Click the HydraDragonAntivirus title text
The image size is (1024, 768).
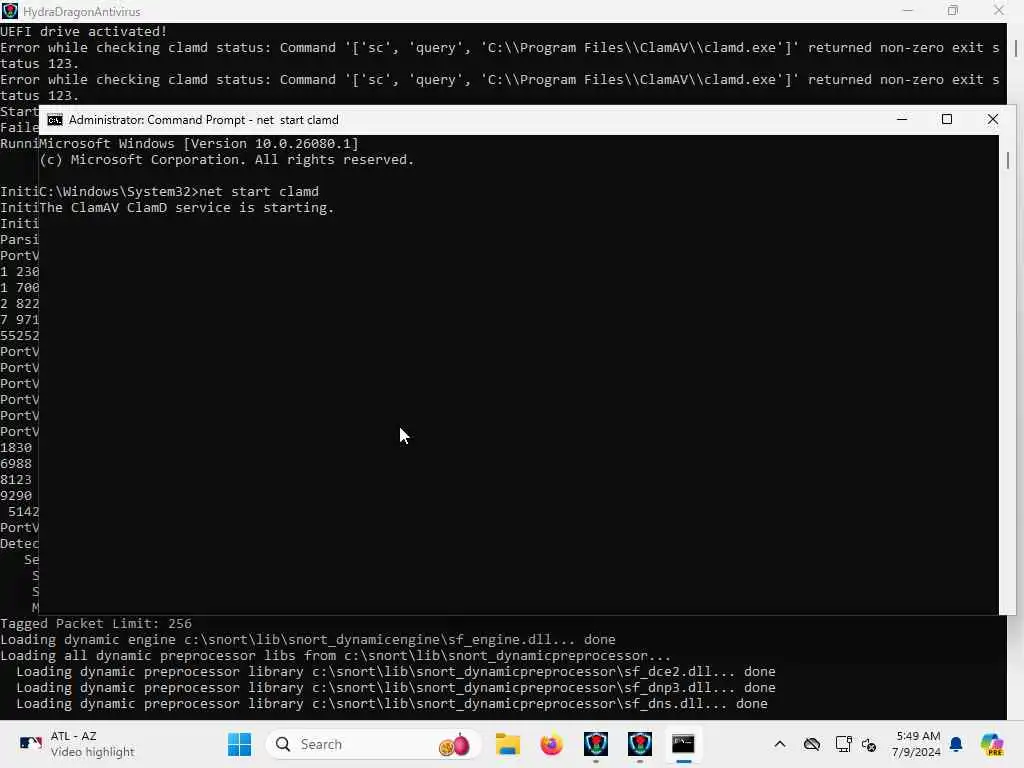82,12
